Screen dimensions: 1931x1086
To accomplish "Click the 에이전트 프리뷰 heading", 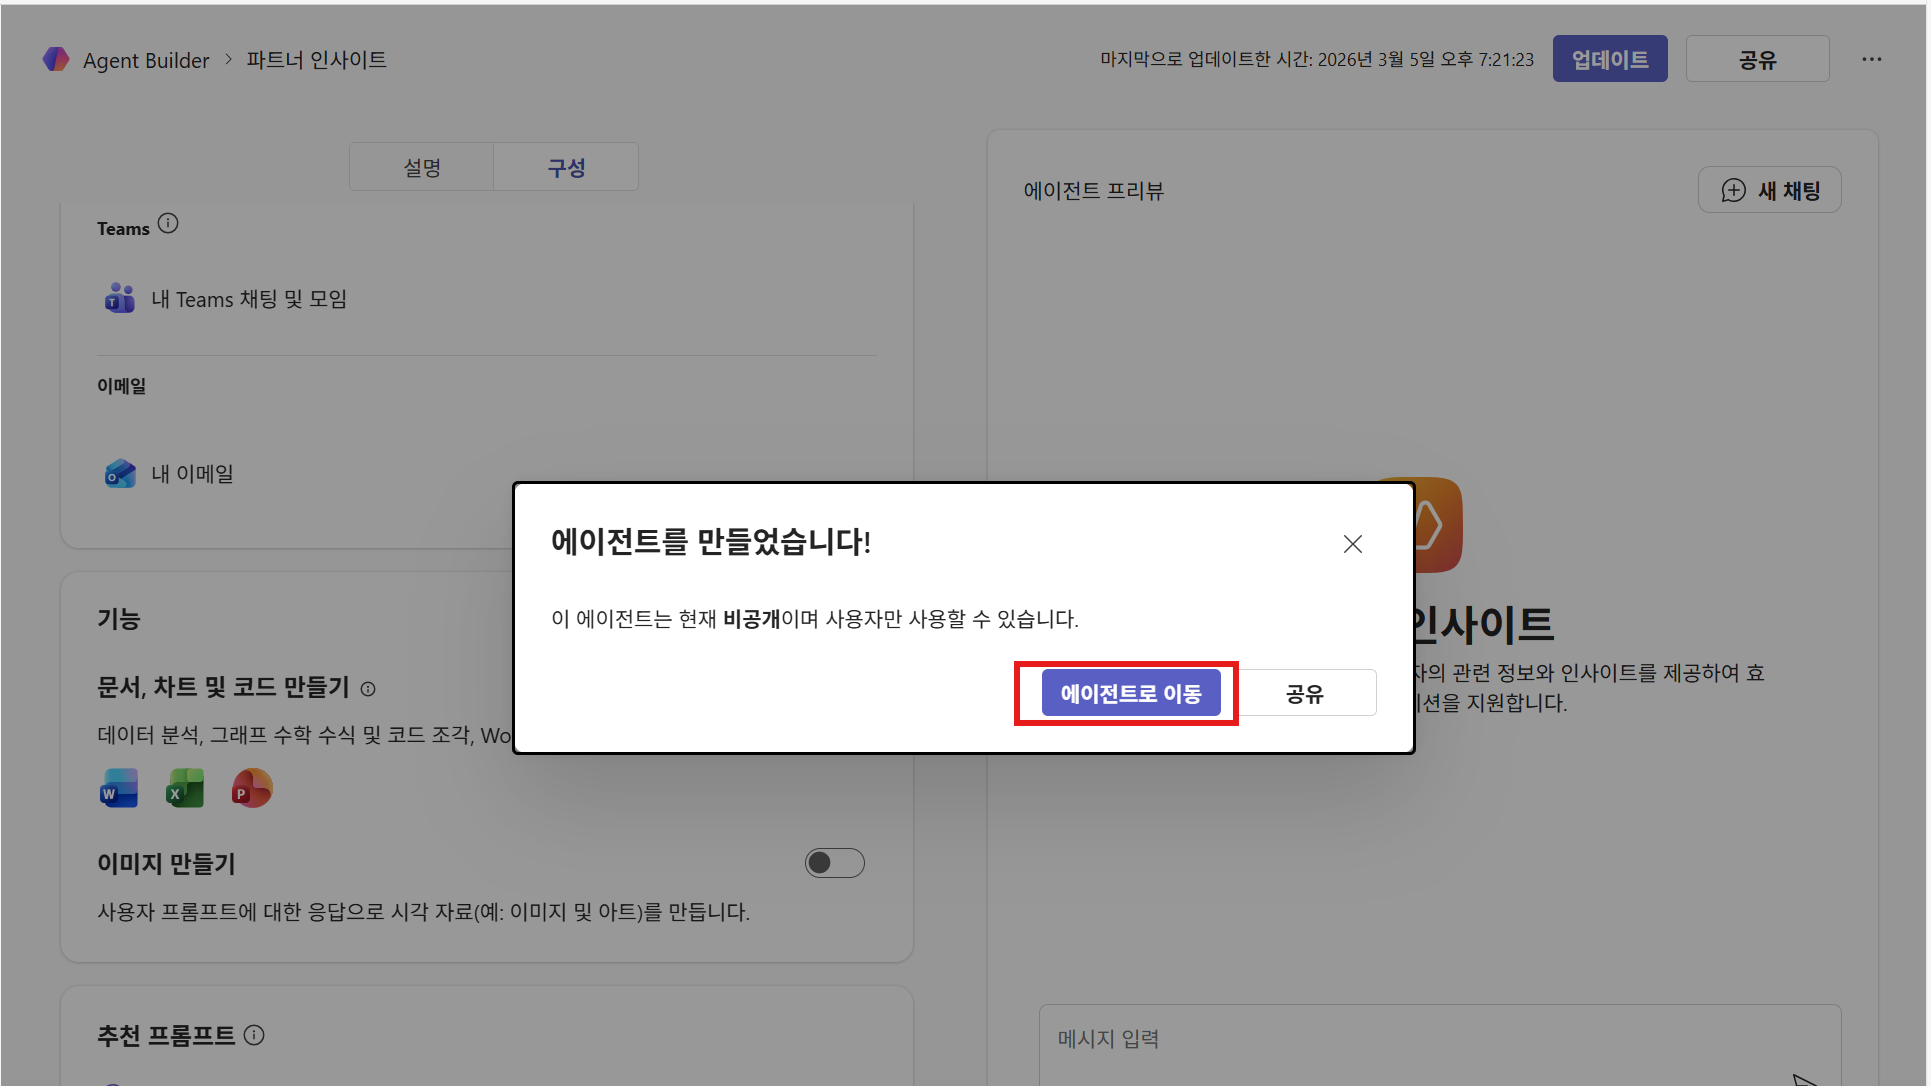I will click(1094, 190).
